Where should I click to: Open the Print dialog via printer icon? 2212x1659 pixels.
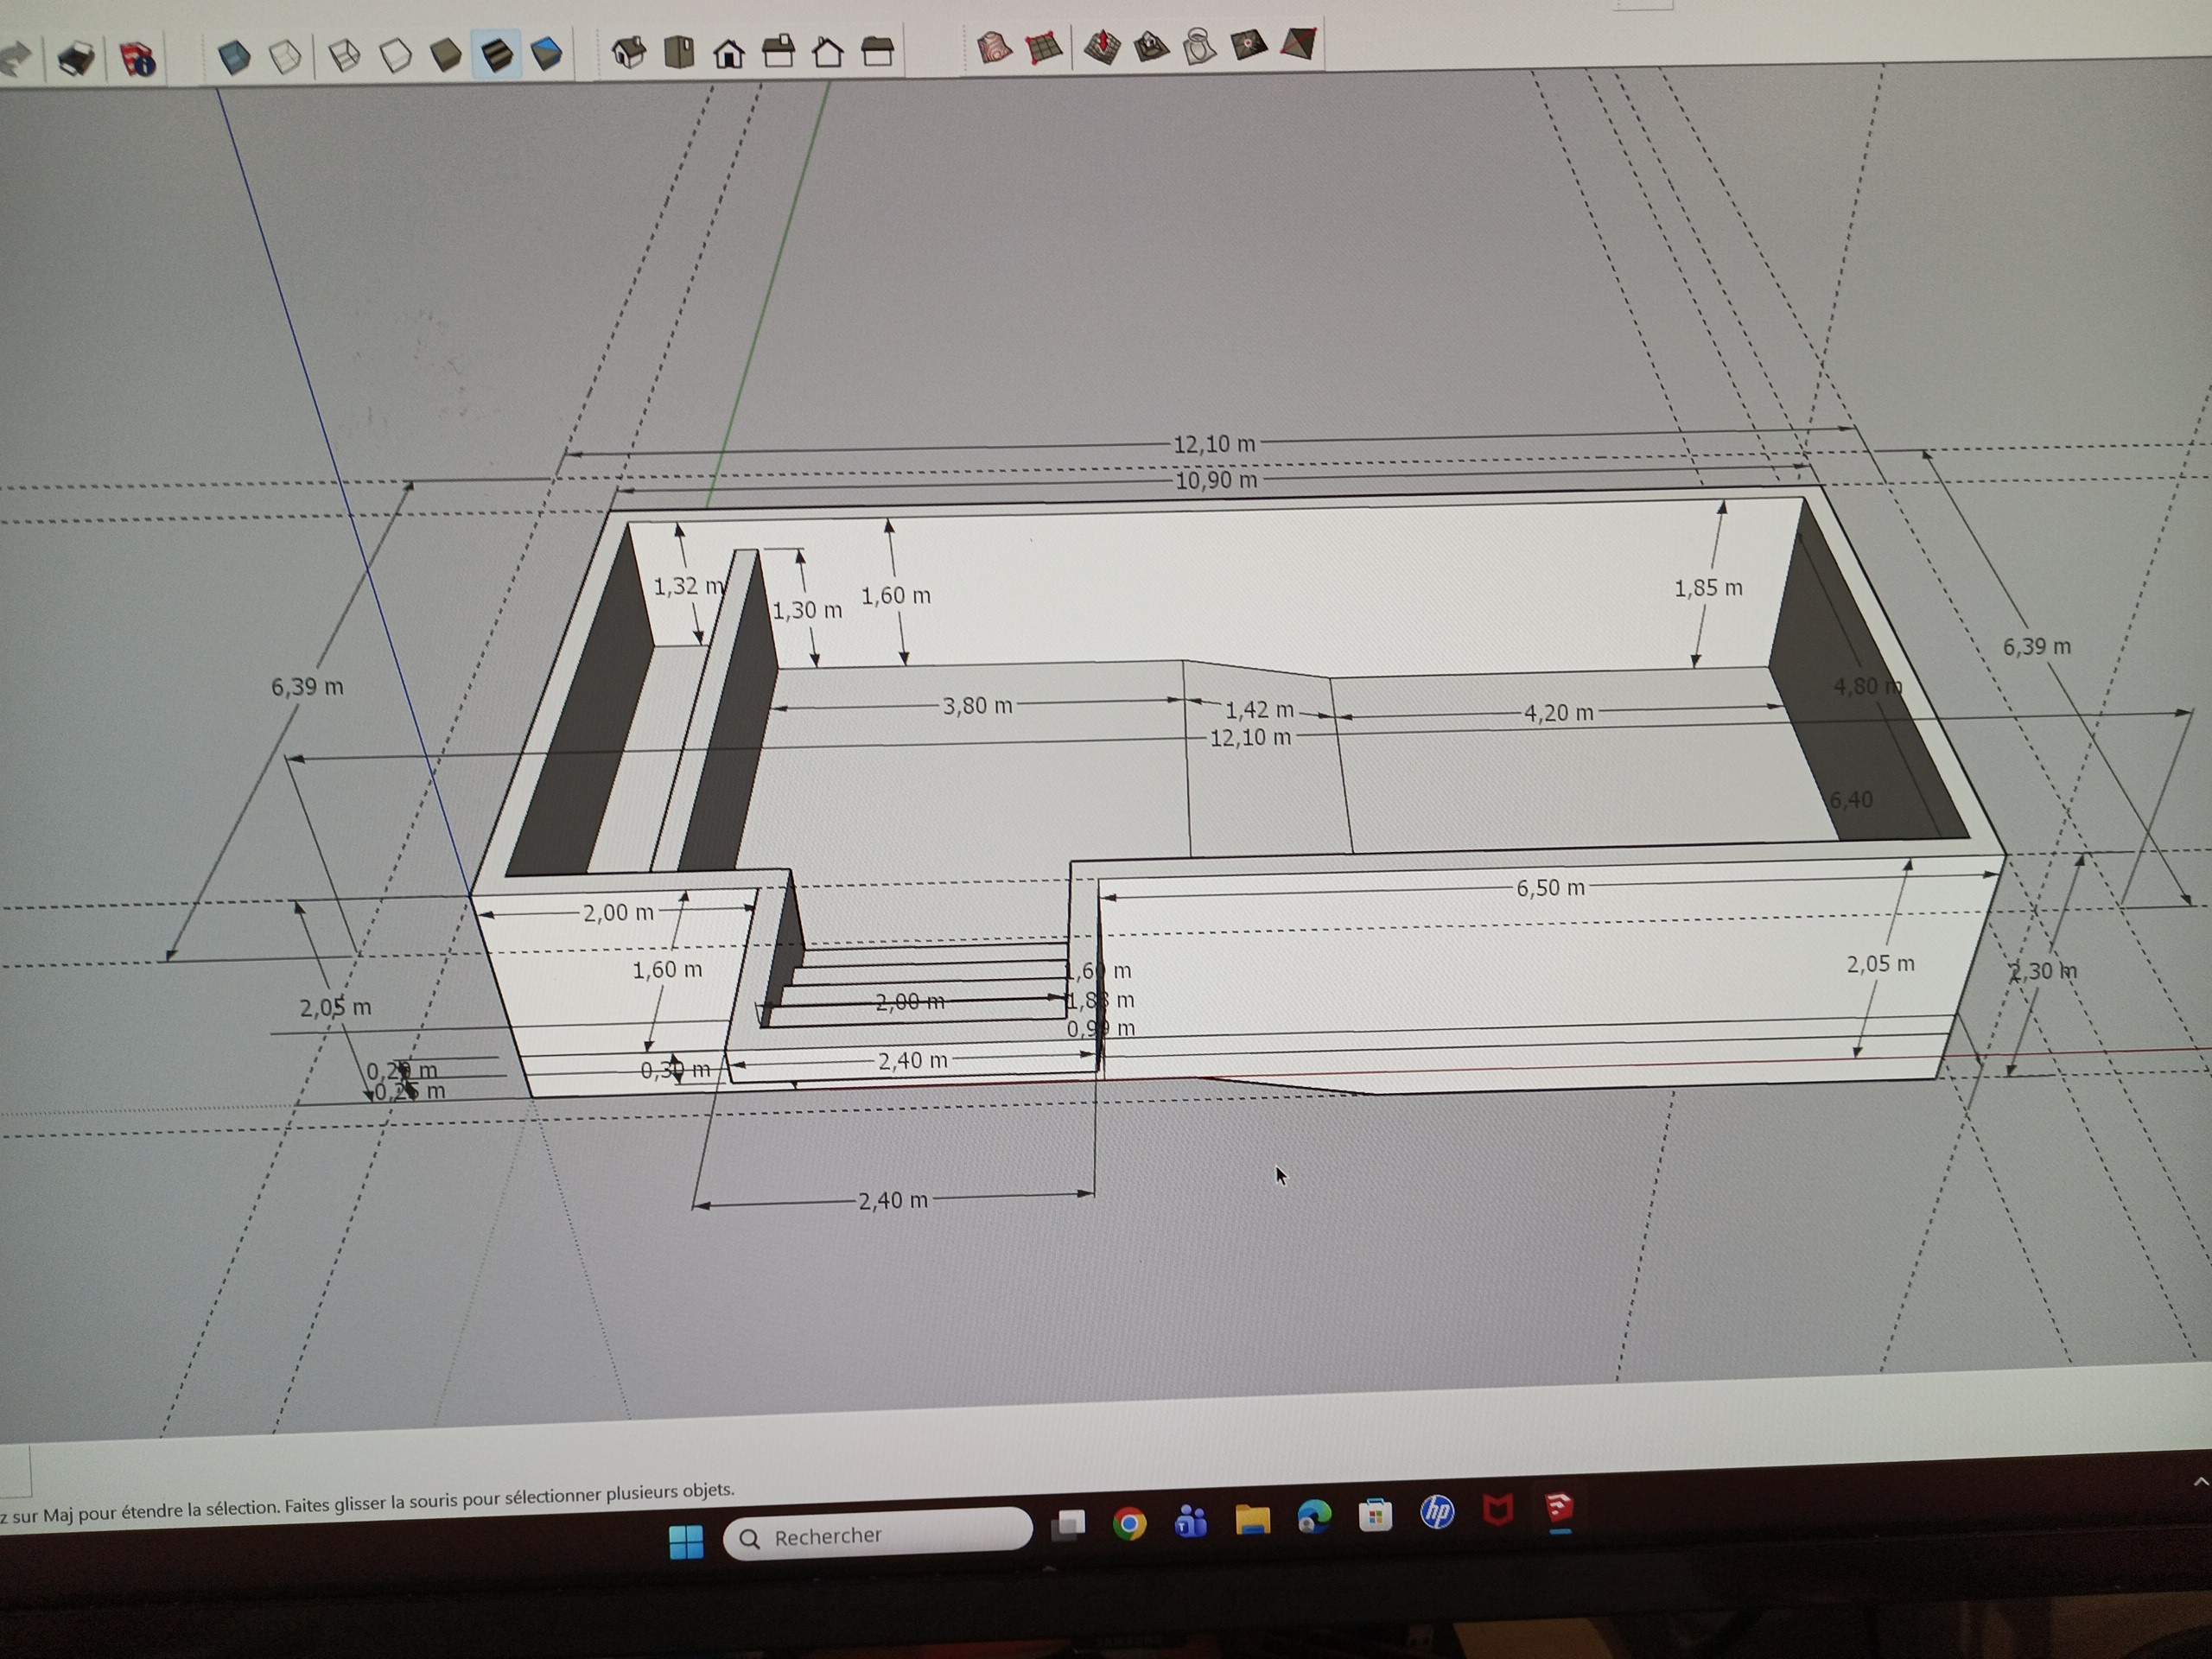(x=77, y=58)
